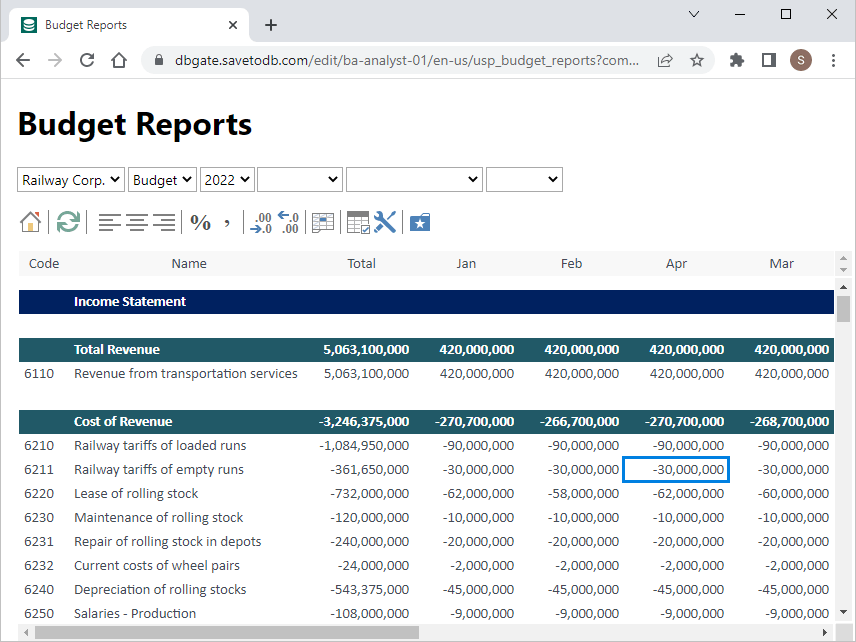Select Revenue from transportation services row name

(x=186, y=374)
